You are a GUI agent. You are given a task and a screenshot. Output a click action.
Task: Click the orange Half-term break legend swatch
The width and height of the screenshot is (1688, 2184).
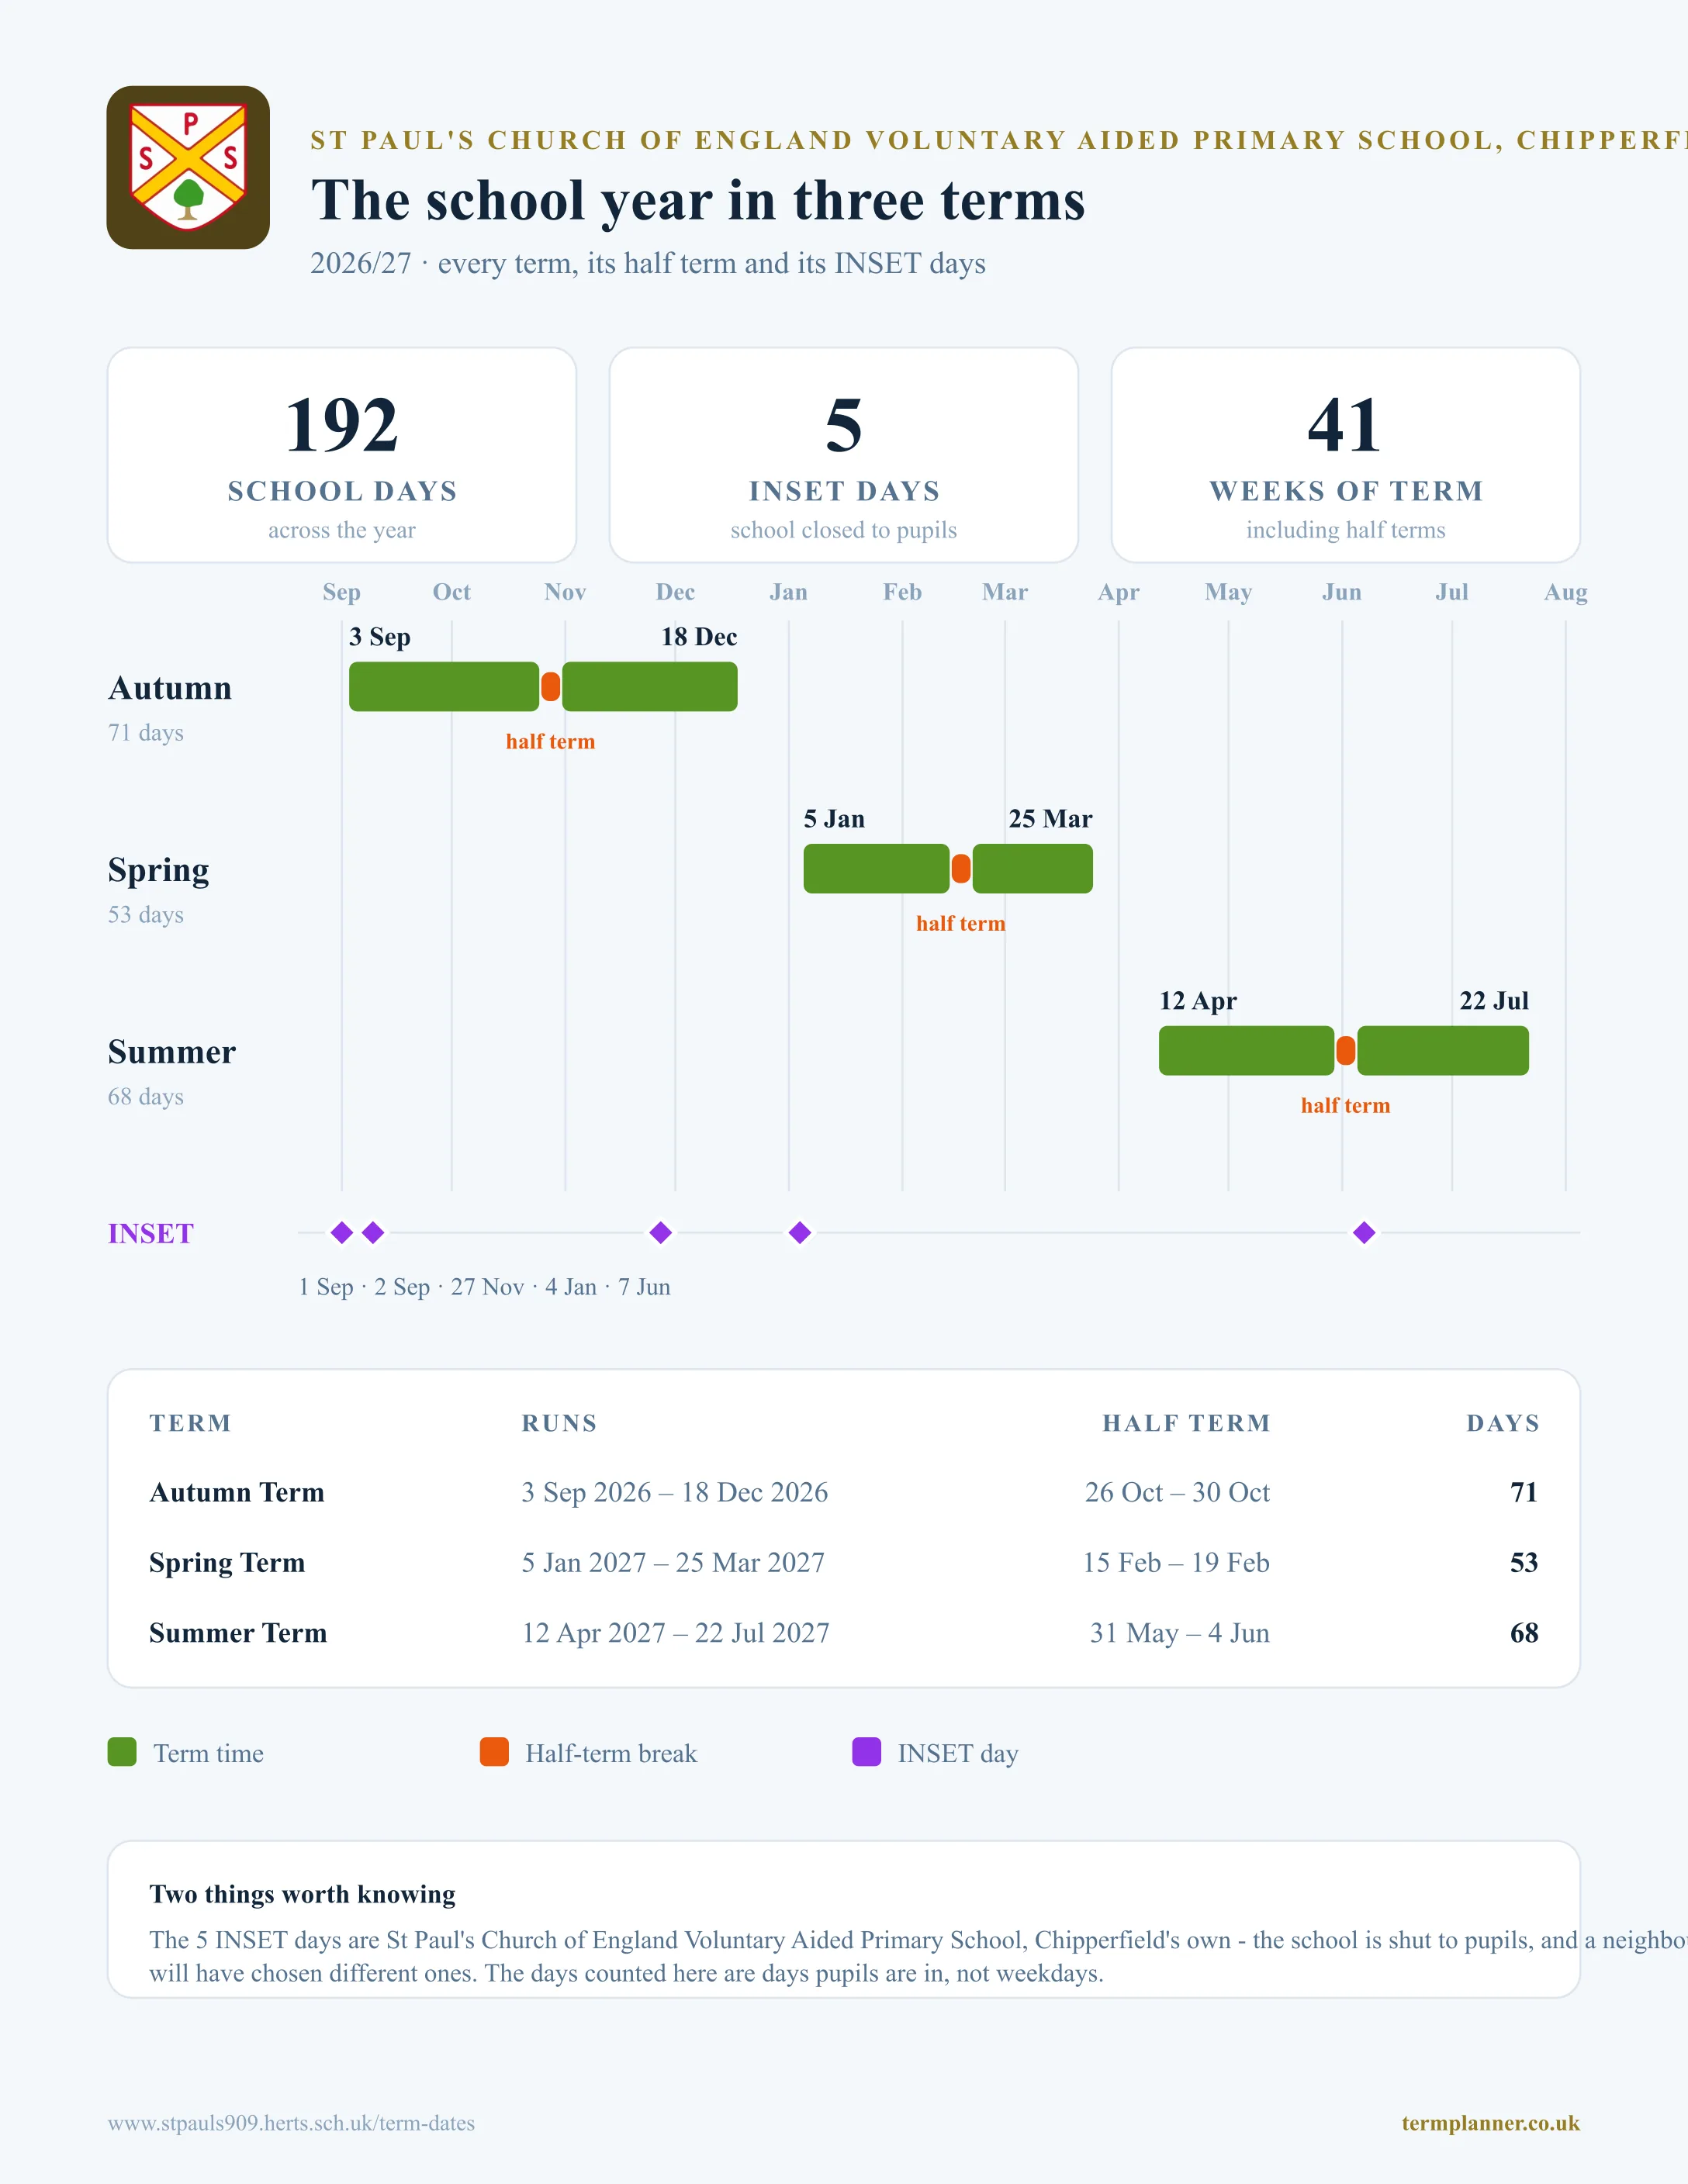494,1752
